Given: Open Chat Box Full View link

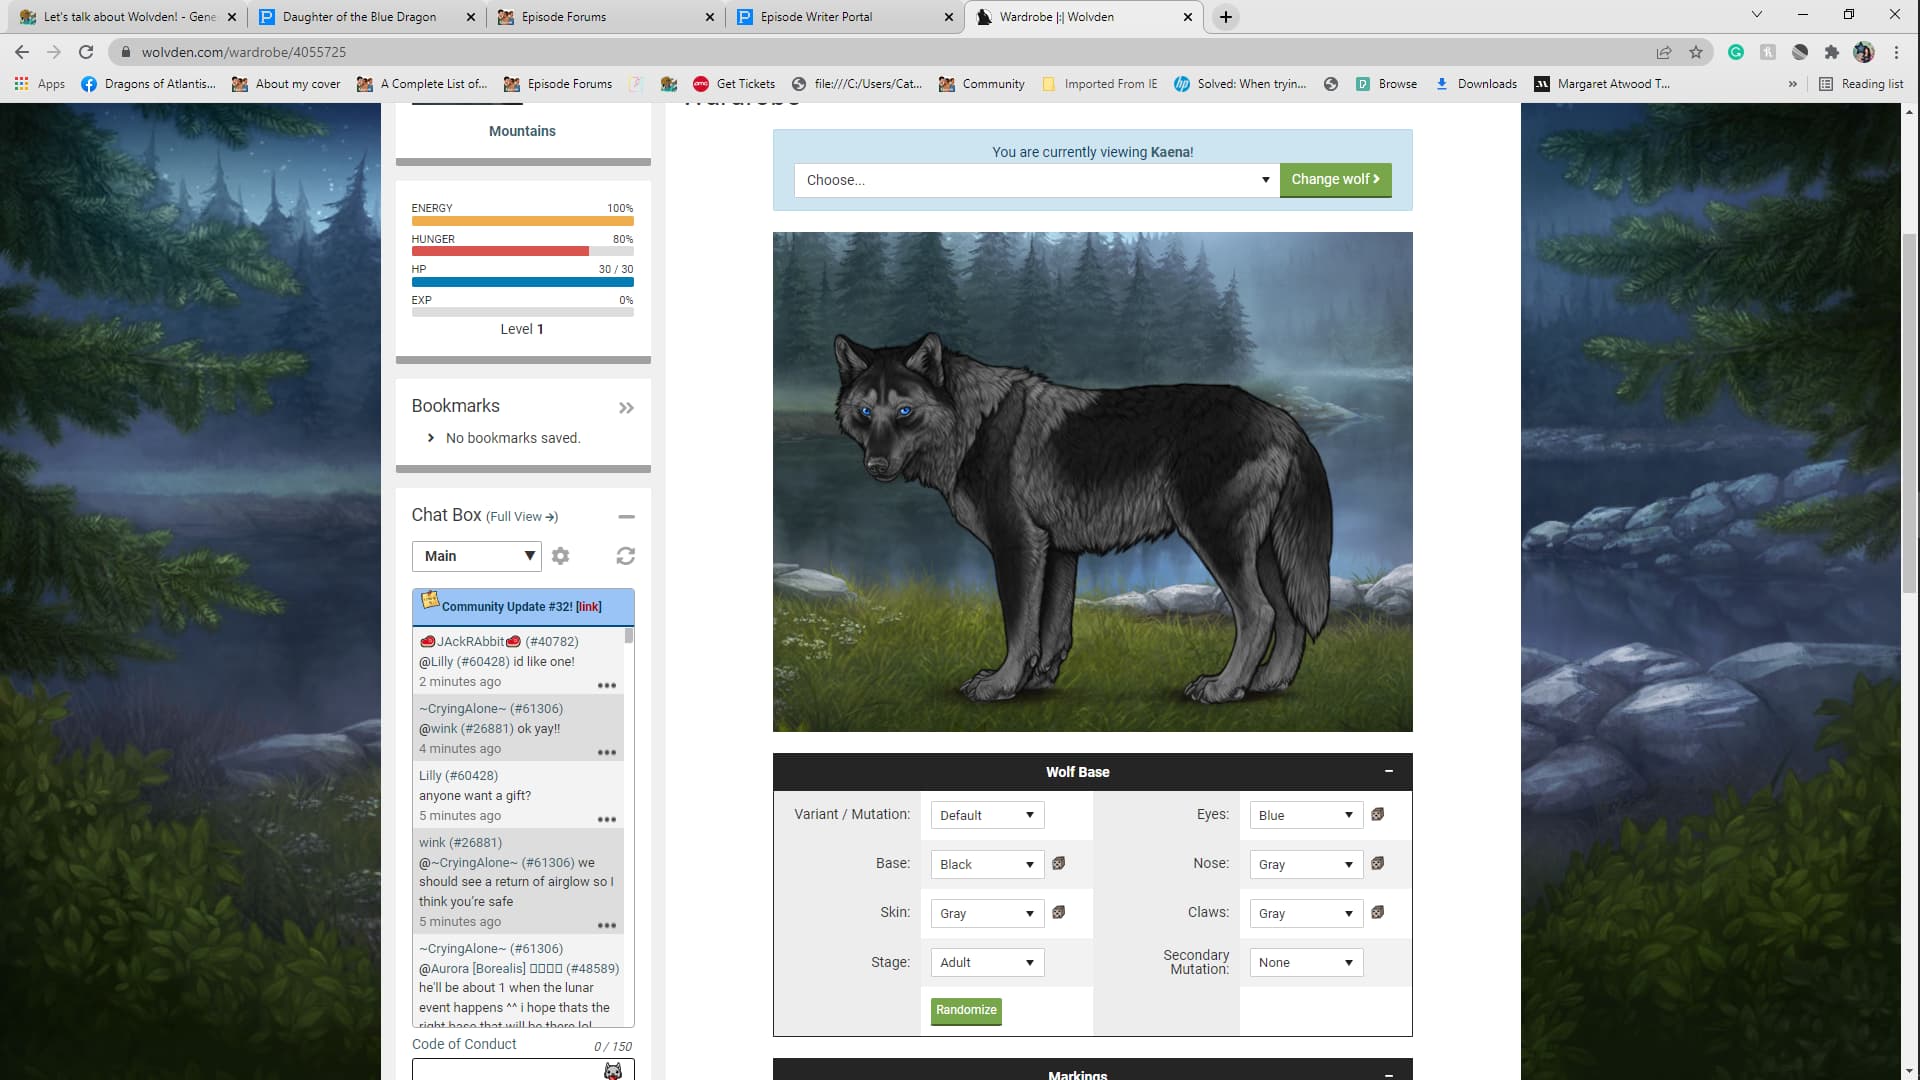Looking at the screenshot, I should click(522, 517).
